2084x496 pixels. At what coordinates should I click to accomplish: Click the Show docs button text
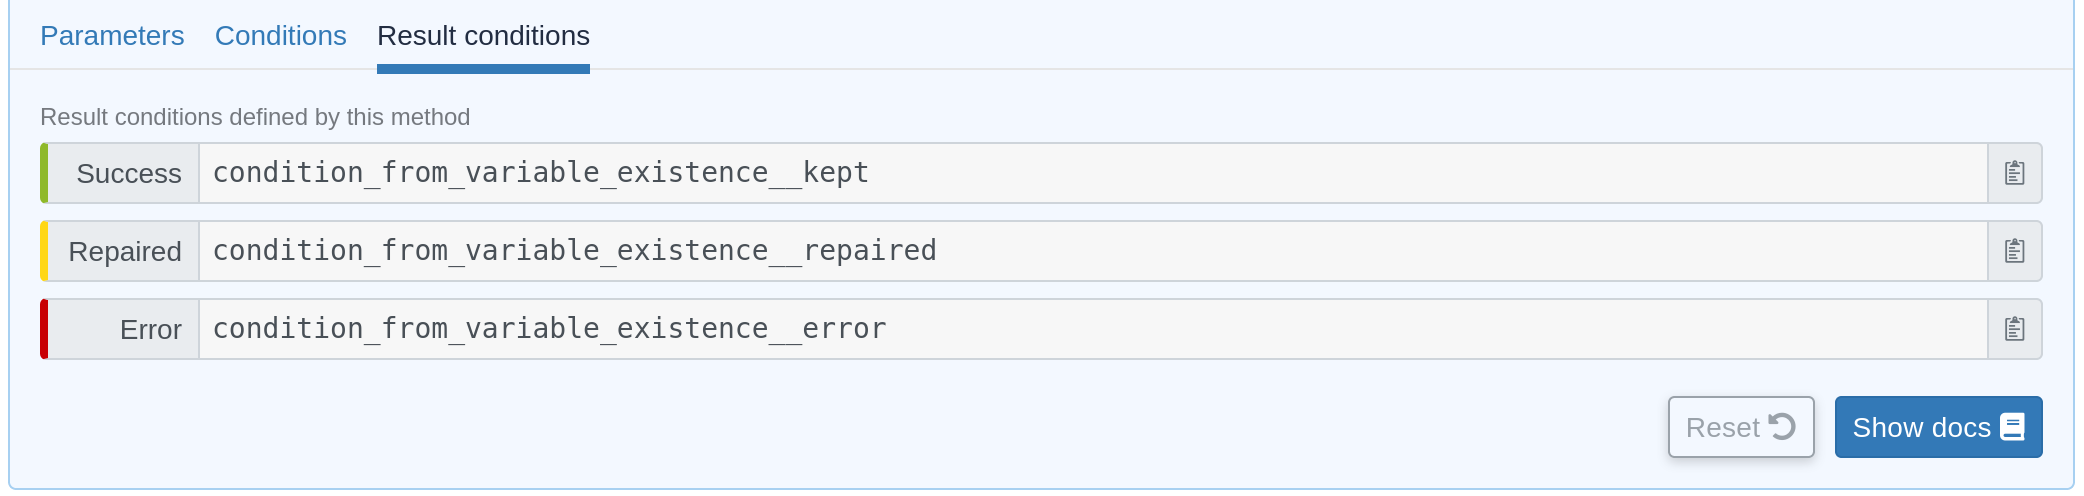tap(1921, 427)
